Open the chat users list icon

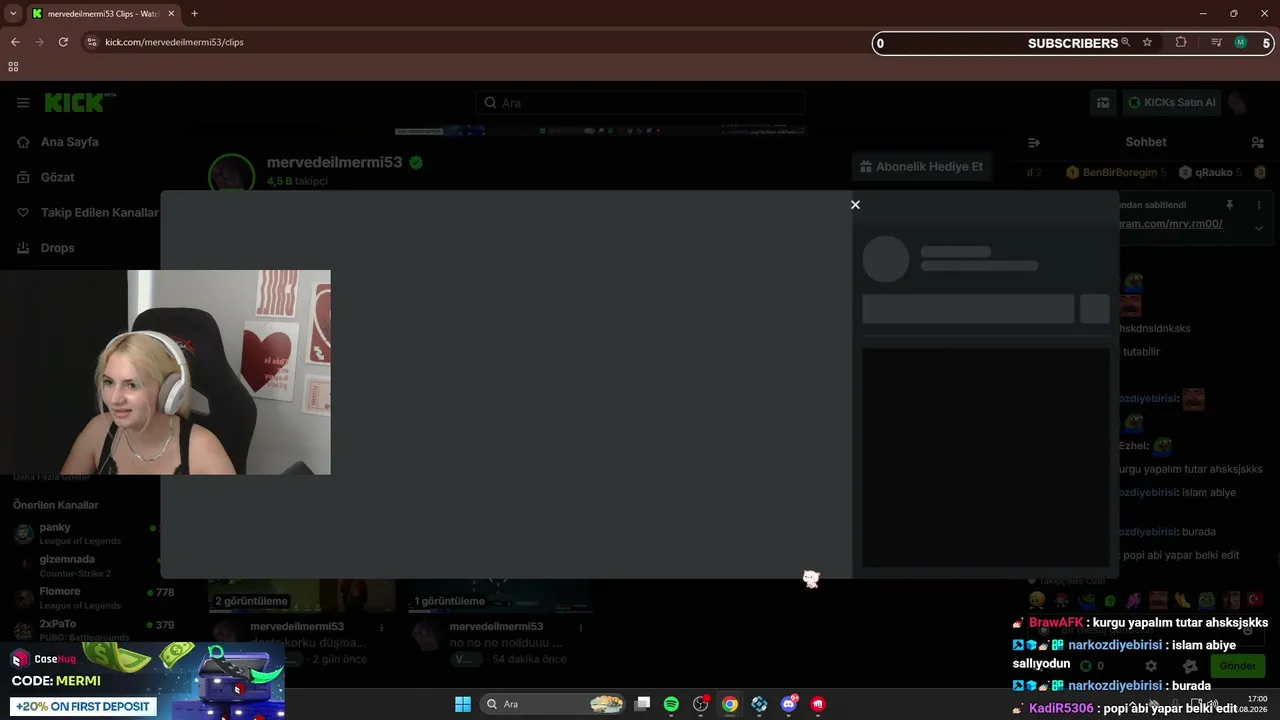coord(1258,143)
